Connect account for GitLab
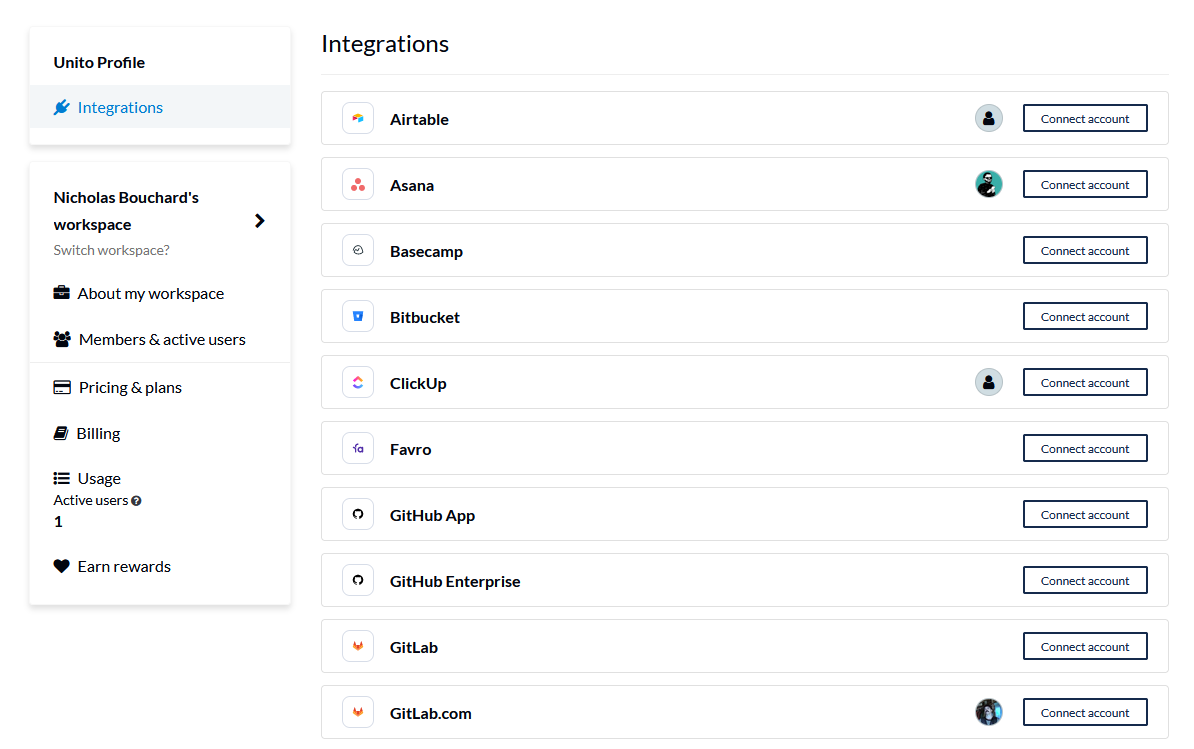Screen dimensions: 1194x749 [1085, 646]
